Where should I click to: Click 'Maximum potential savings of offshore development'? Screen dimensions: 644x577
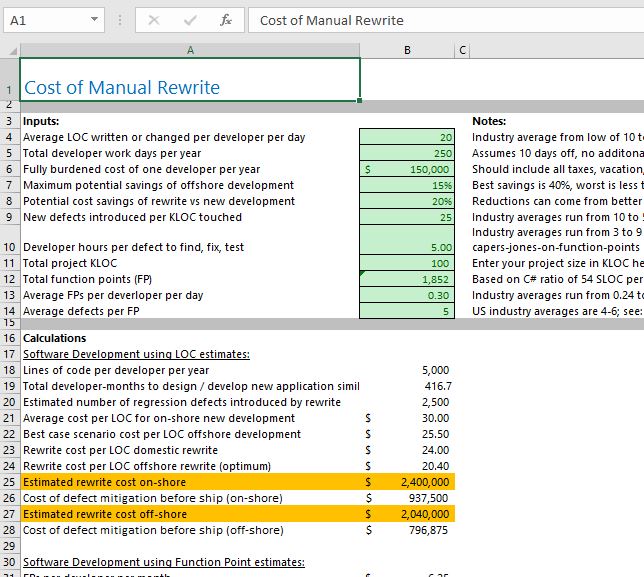click(158, 185)
